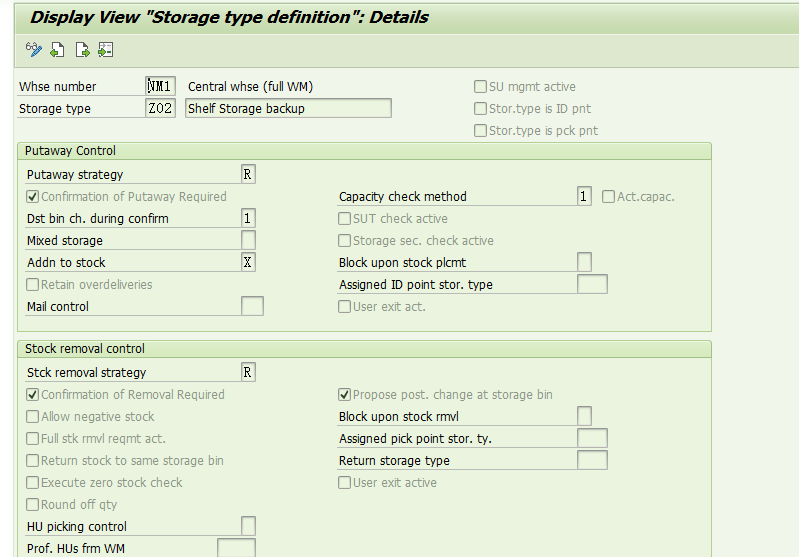Click the Stck removal strategy label
Image resolution: width=799 pixels, height=557 pixels.
click(87, 373)
